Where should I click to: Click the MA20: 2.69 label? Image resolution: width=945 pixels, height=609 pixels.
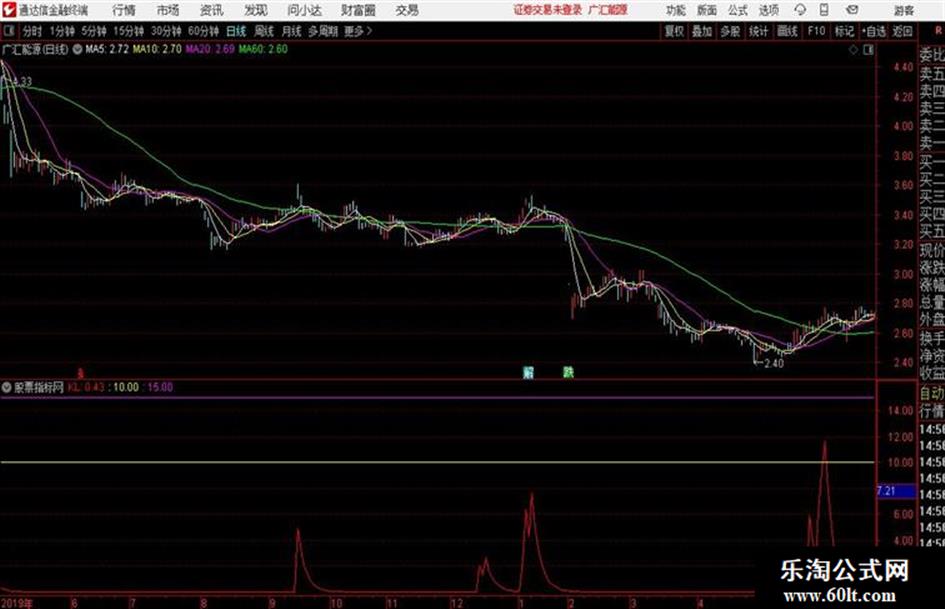click(x=210, y=49)
